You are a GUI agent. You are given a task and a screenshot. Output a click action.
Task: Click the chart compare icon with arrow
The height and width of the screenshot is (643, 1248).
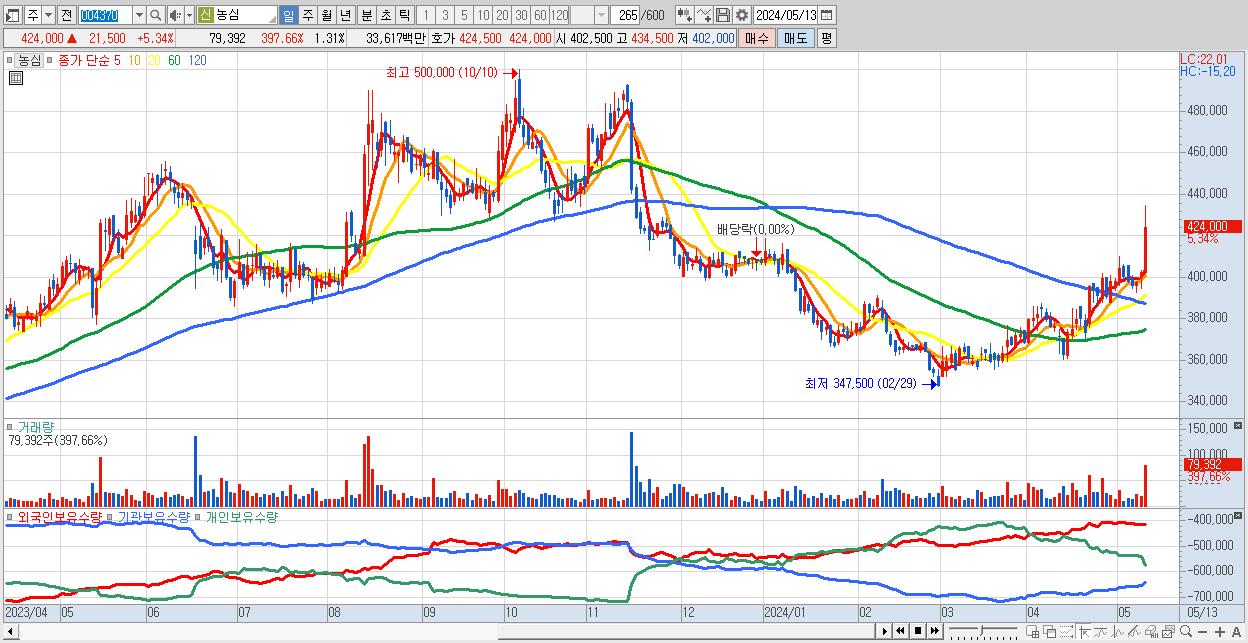point(685,15)
